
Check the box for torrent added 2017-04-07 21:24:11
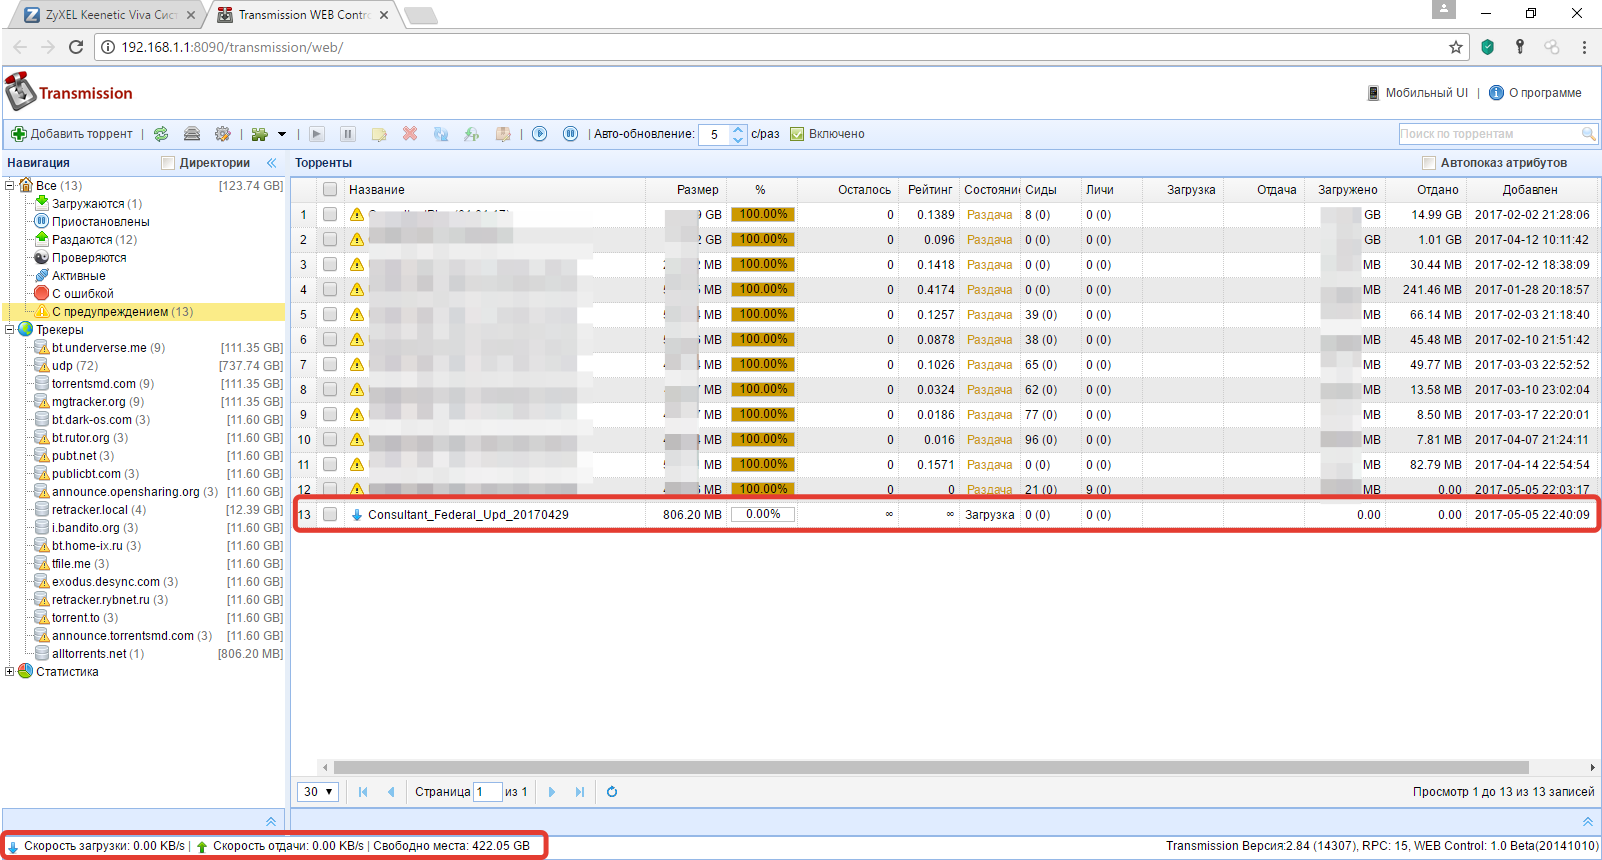click(x=330, y=439)
